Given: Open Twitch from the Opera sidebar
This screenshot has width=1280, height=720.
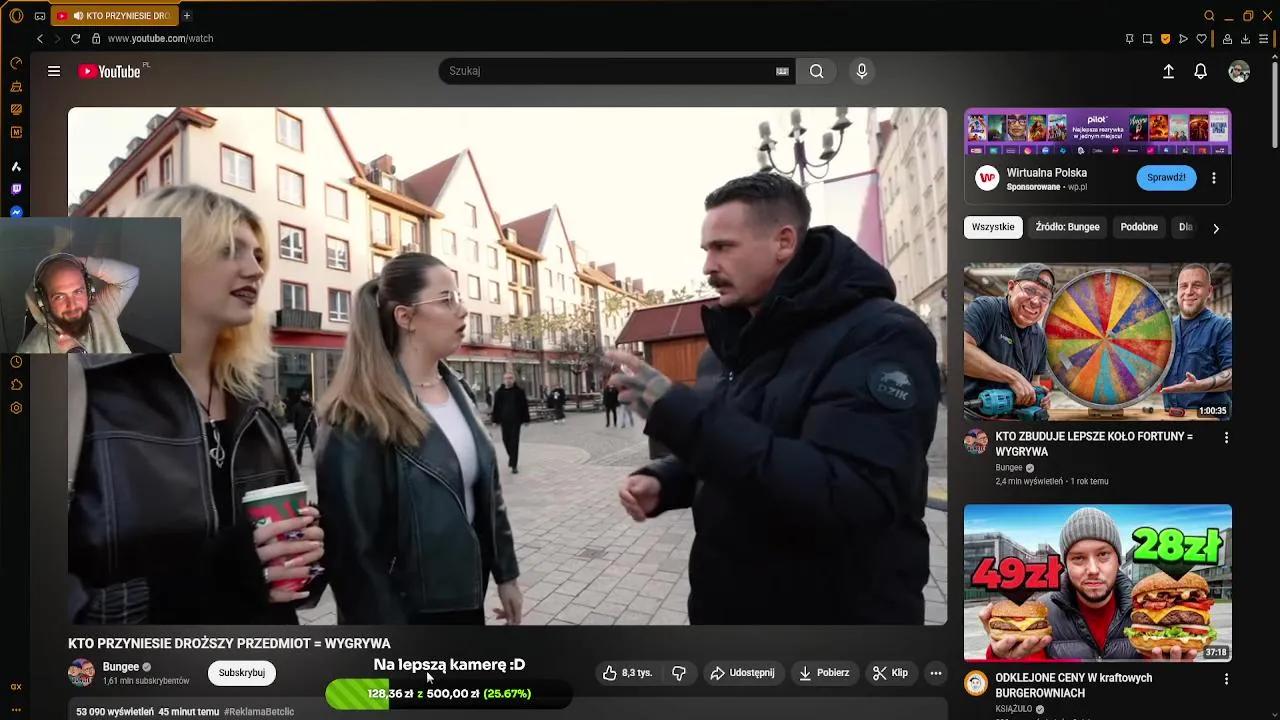Looking at the screenshot, I should (16, 189).
